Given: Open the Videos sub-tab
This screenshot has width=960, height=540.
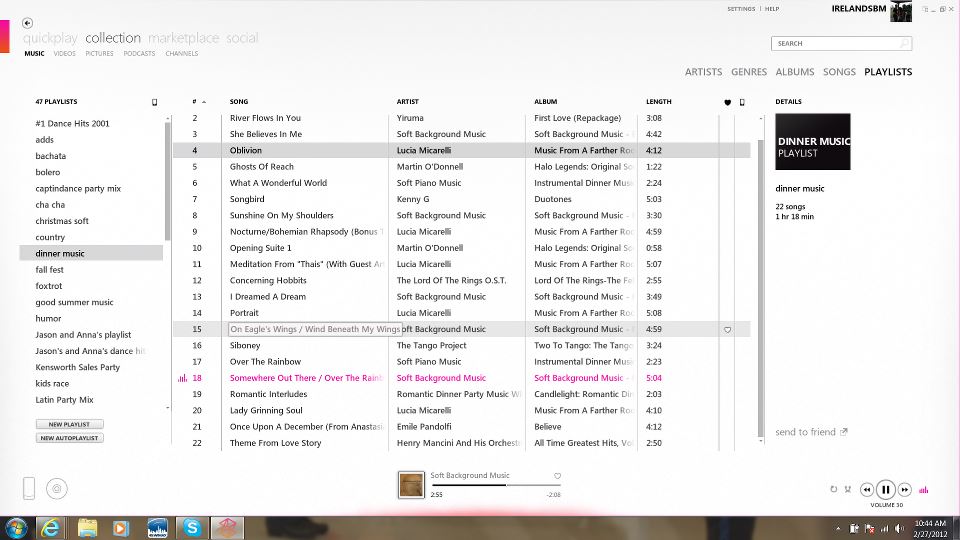Looking at the screenshot, I should pos(64,54).
